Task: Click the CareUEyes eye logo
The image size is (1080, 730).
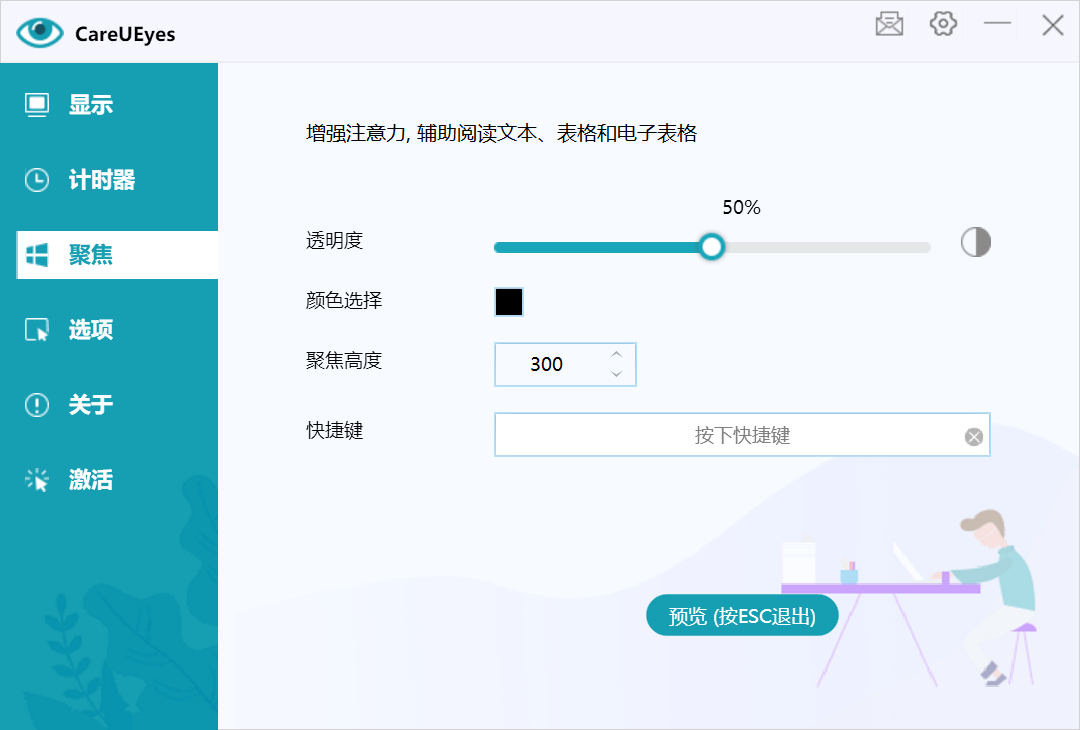Action: coord(40,32)
